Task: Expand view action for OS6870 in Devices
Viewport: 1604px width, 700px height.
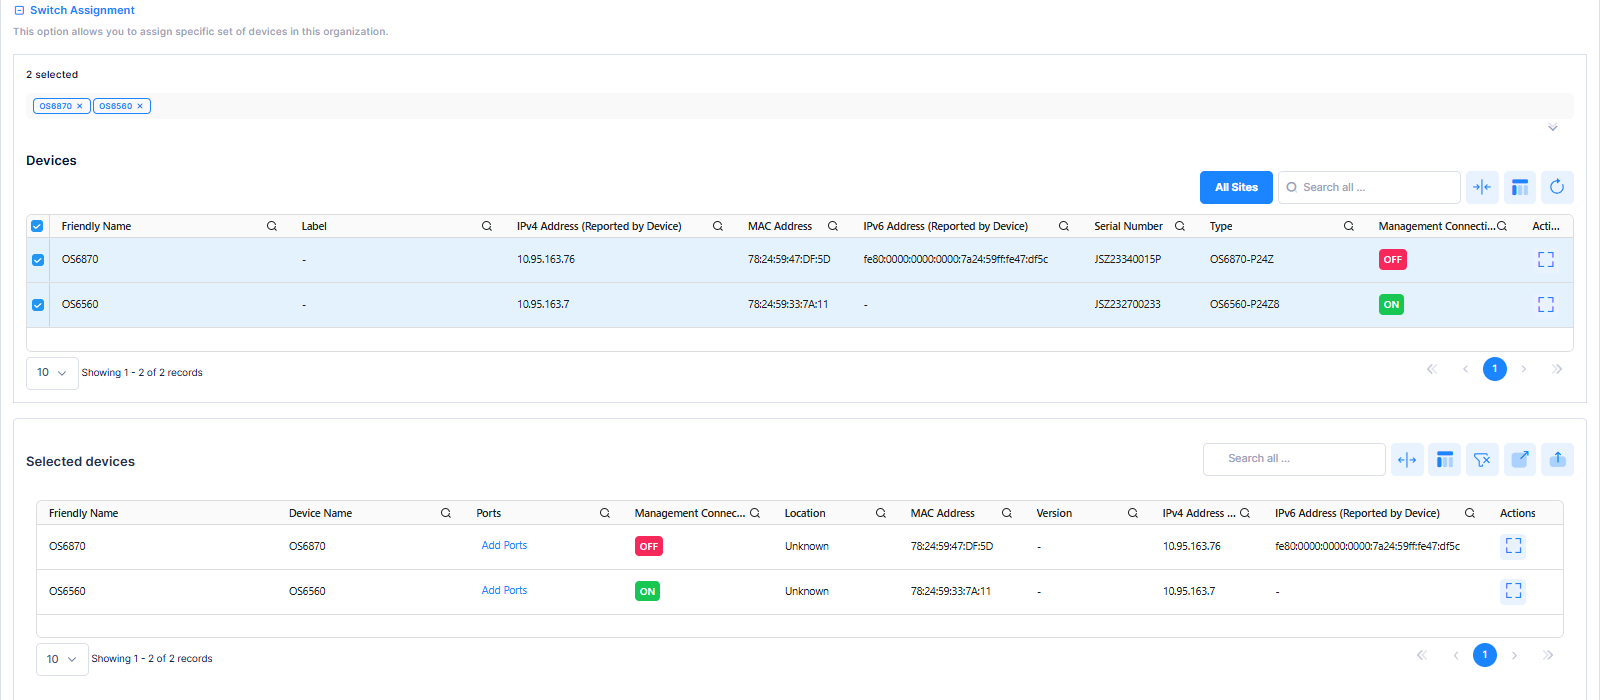Action: (x=1545, y=260)
